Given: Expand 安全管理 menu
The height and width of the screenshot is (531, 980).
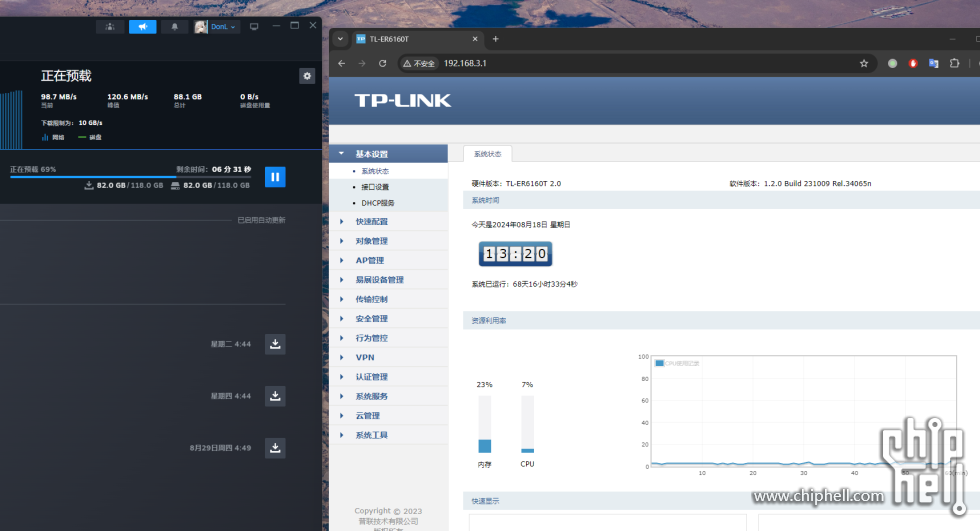Looking at the screenshot, I should 389,319.
